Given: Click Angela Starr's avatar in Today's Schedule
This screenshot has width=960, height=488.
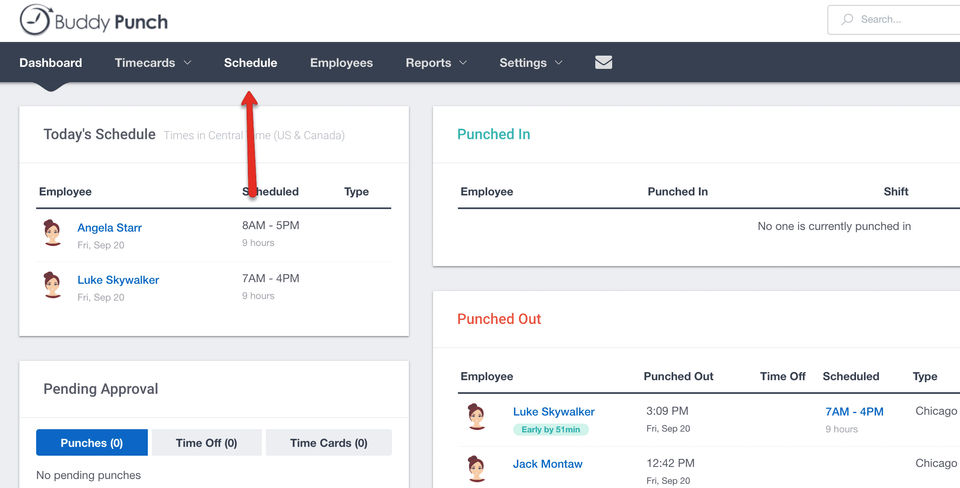Looking at the screenshot, I should (53, 233).
